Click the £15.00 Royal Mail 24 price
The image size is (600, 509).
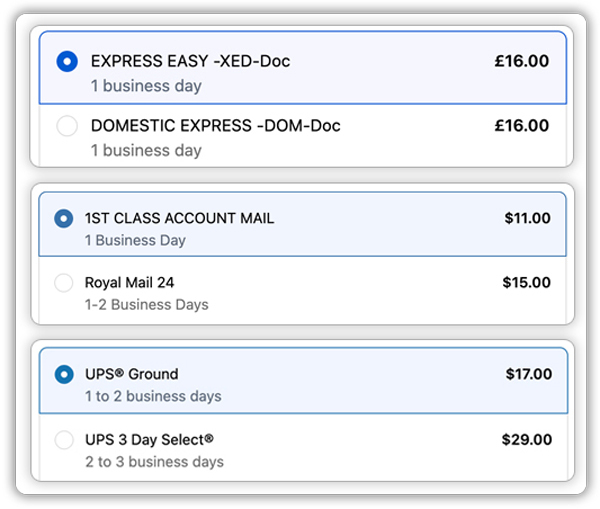pos(526,283)
